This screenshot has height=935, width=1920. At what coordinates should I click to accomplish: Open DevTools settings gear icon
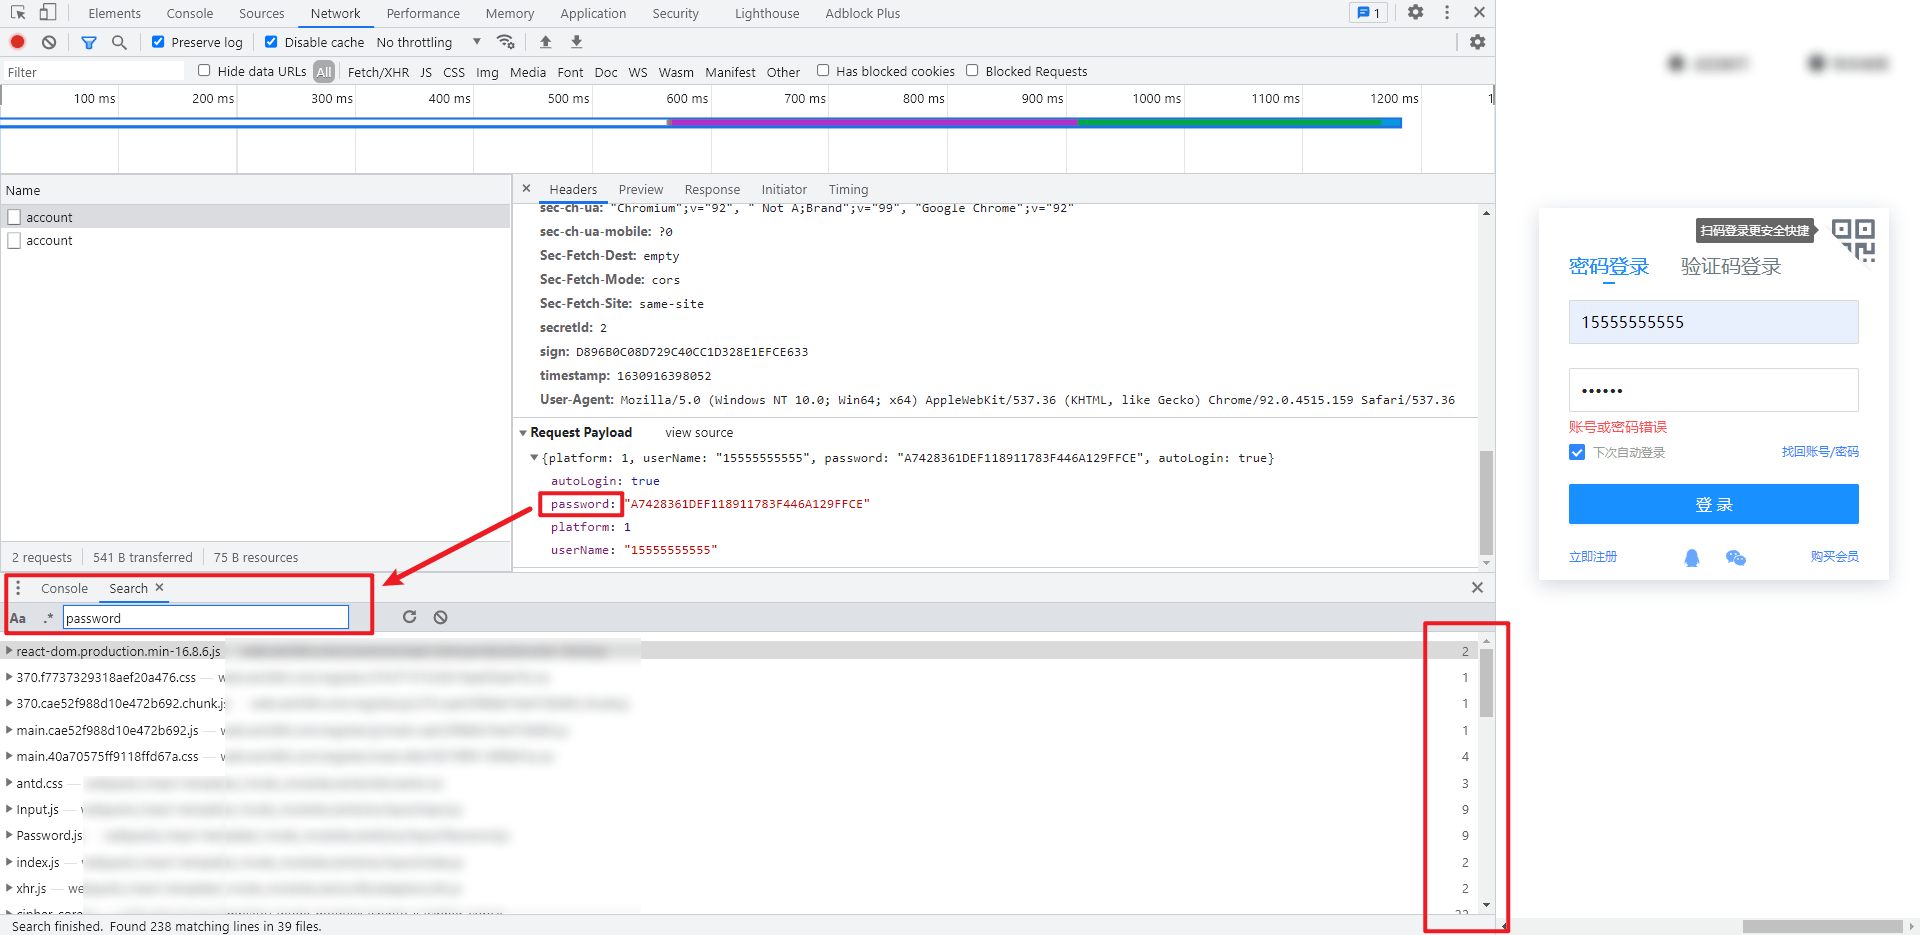[x=1415, y=13]
